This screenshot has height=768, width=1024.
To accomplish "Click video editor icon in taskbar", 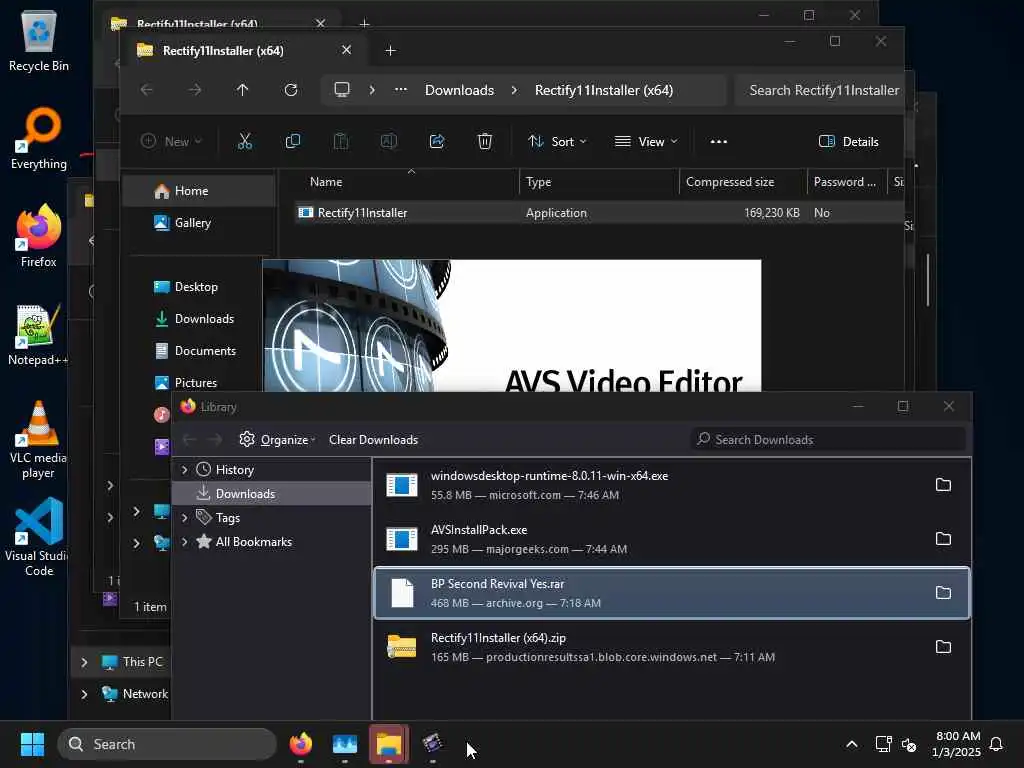I will 432,744.
